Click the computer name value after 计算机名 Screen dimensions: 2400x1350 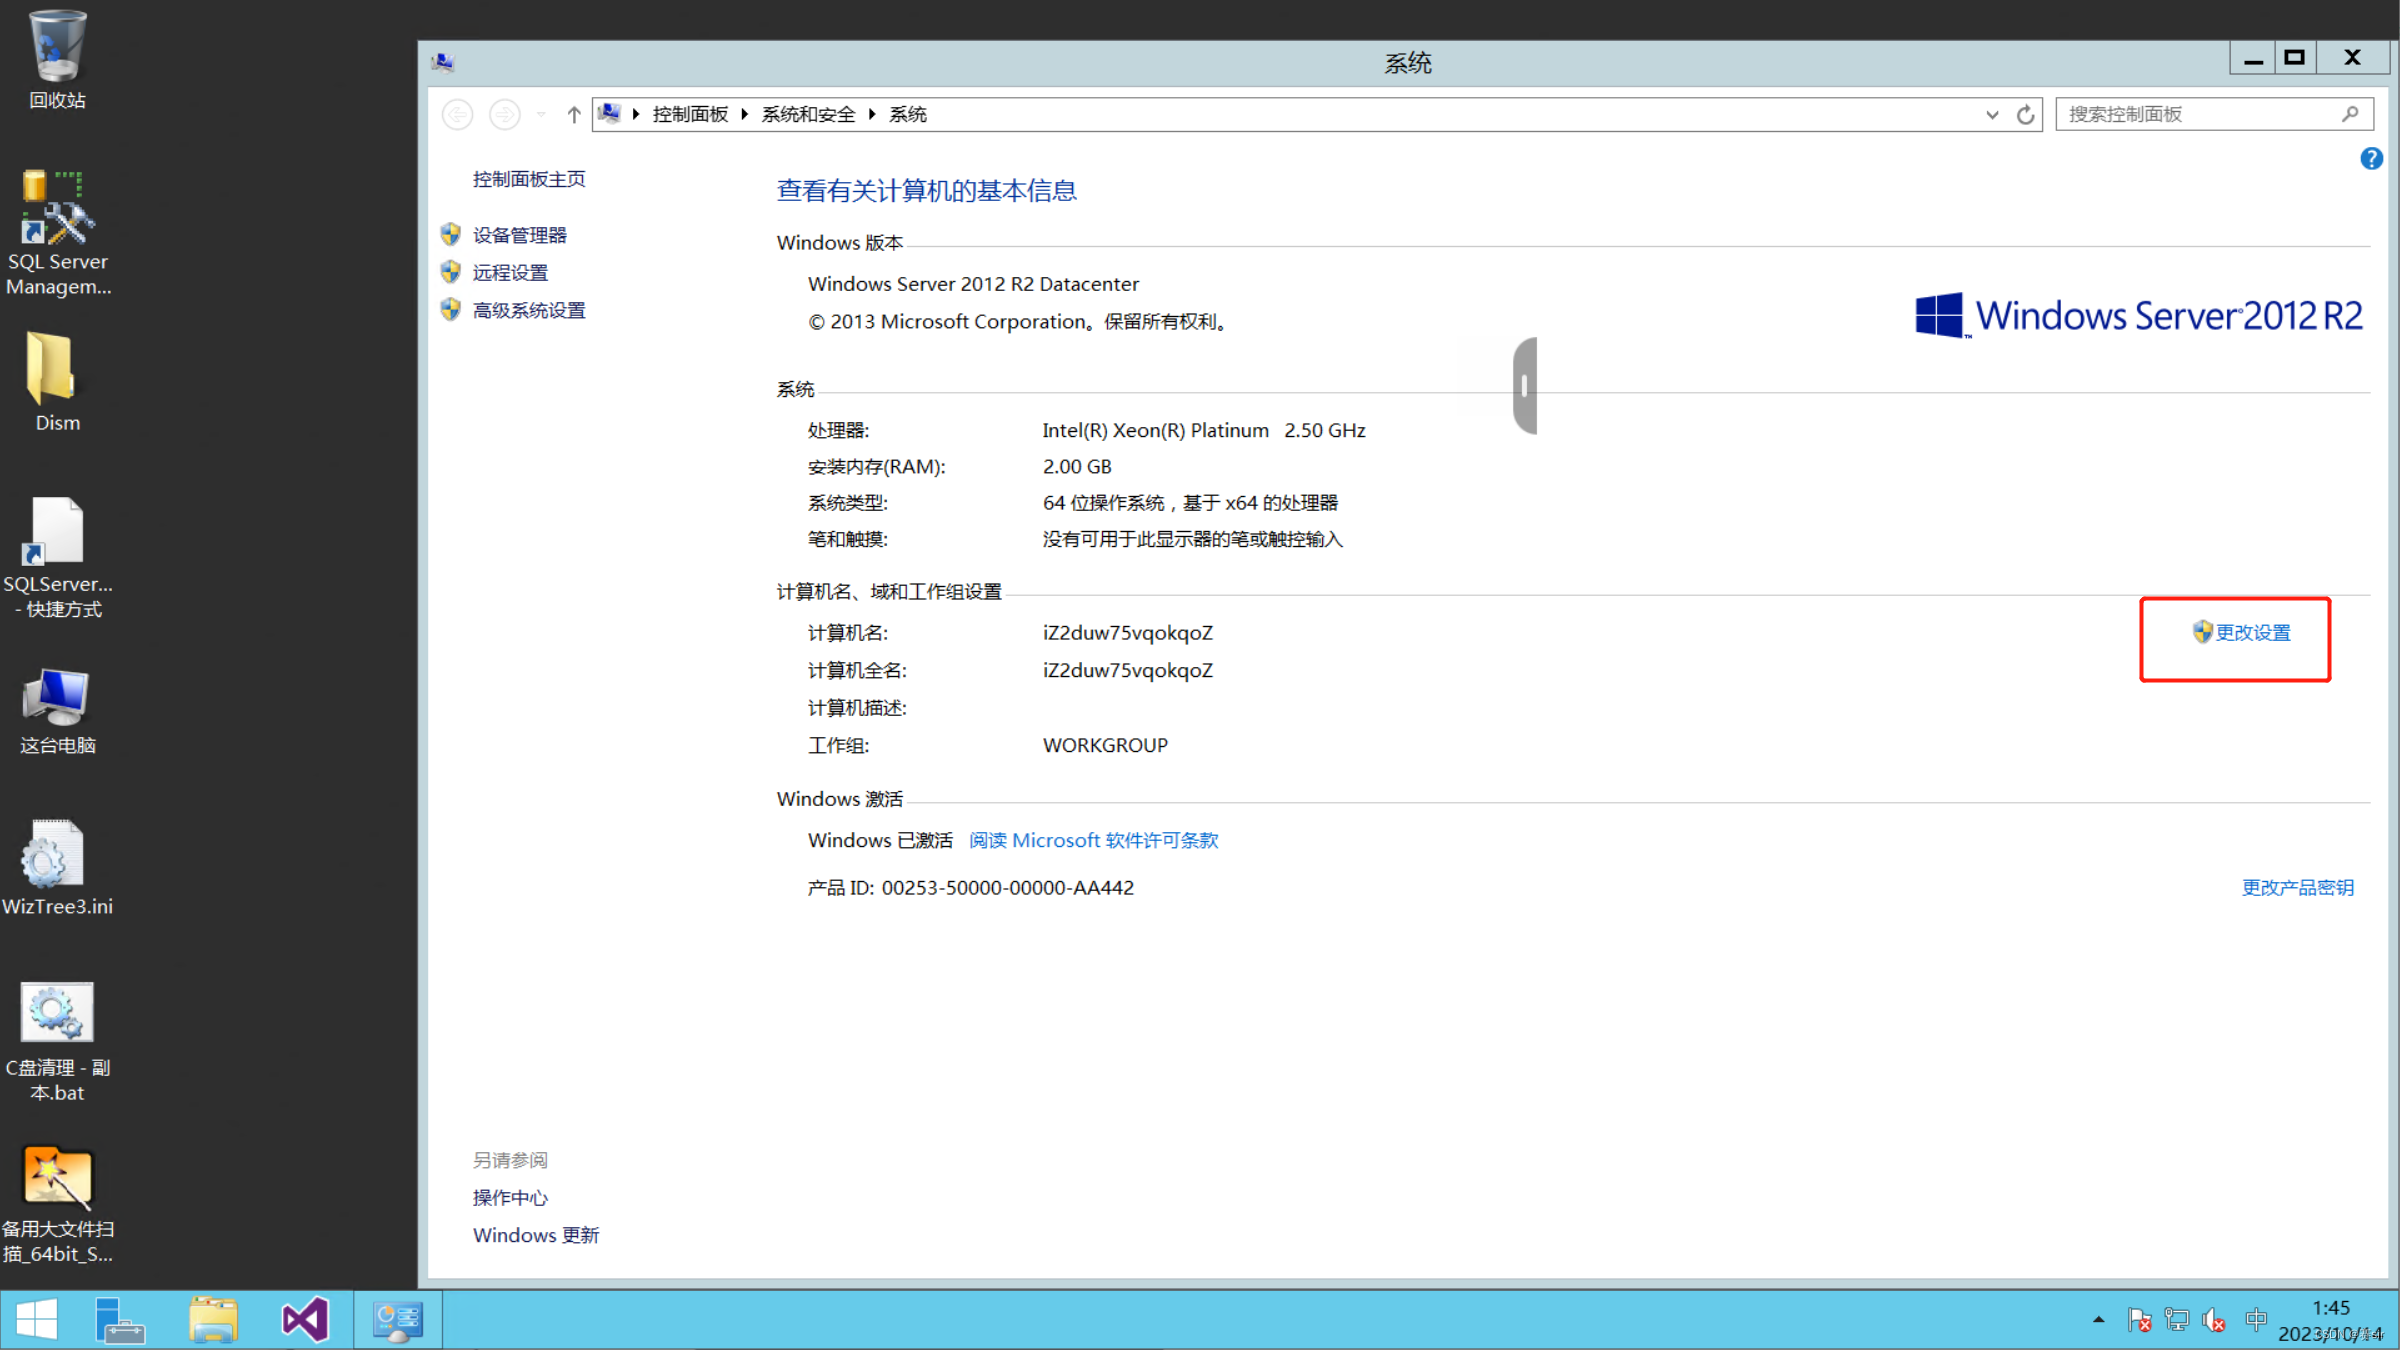1128,633
